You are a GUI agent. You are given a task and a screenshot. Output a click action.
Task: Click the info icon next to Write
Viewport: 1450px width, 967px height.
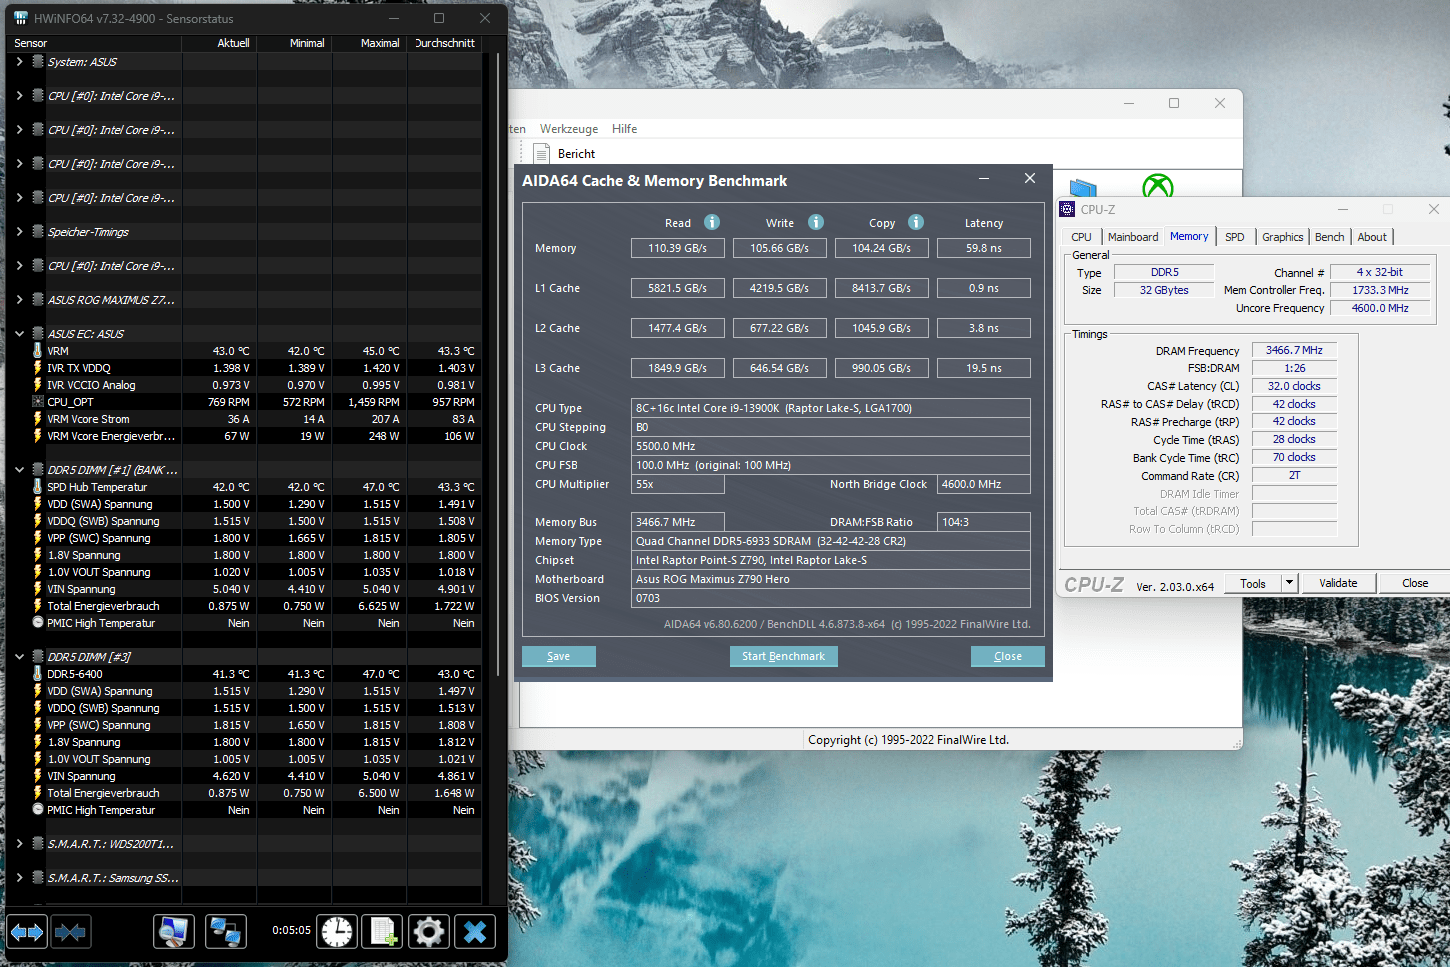(816, 222)
